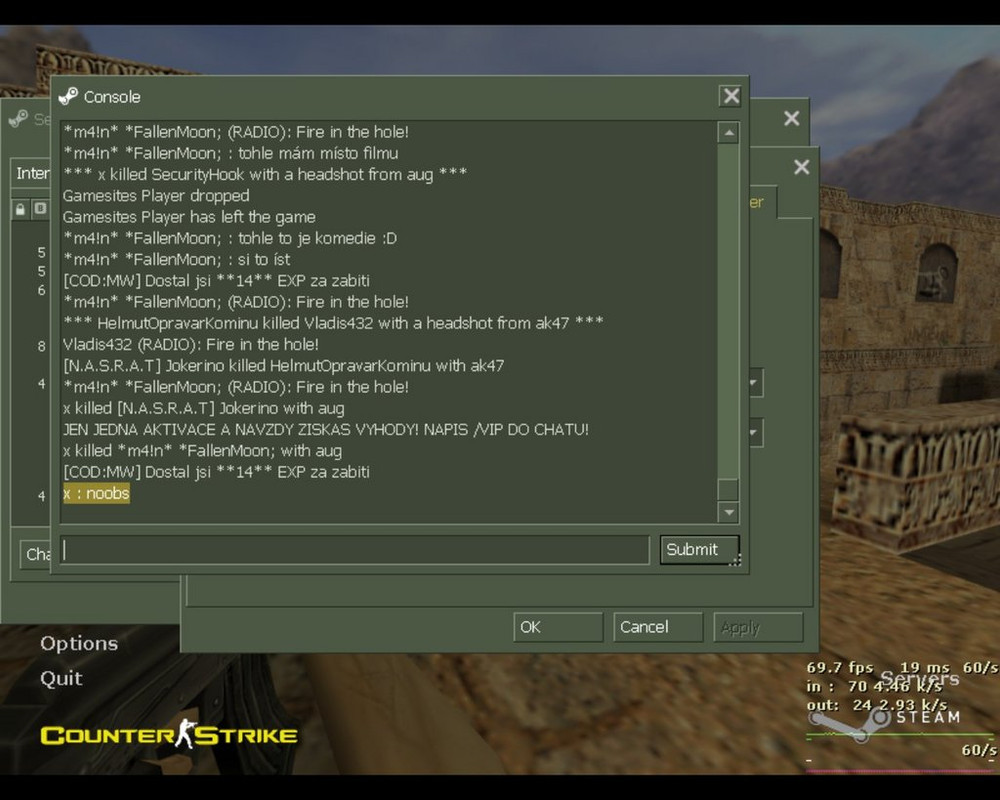1000x800 pixels.
Task: Click the Servers label at bottom right
Action: [x=920, y=678]
